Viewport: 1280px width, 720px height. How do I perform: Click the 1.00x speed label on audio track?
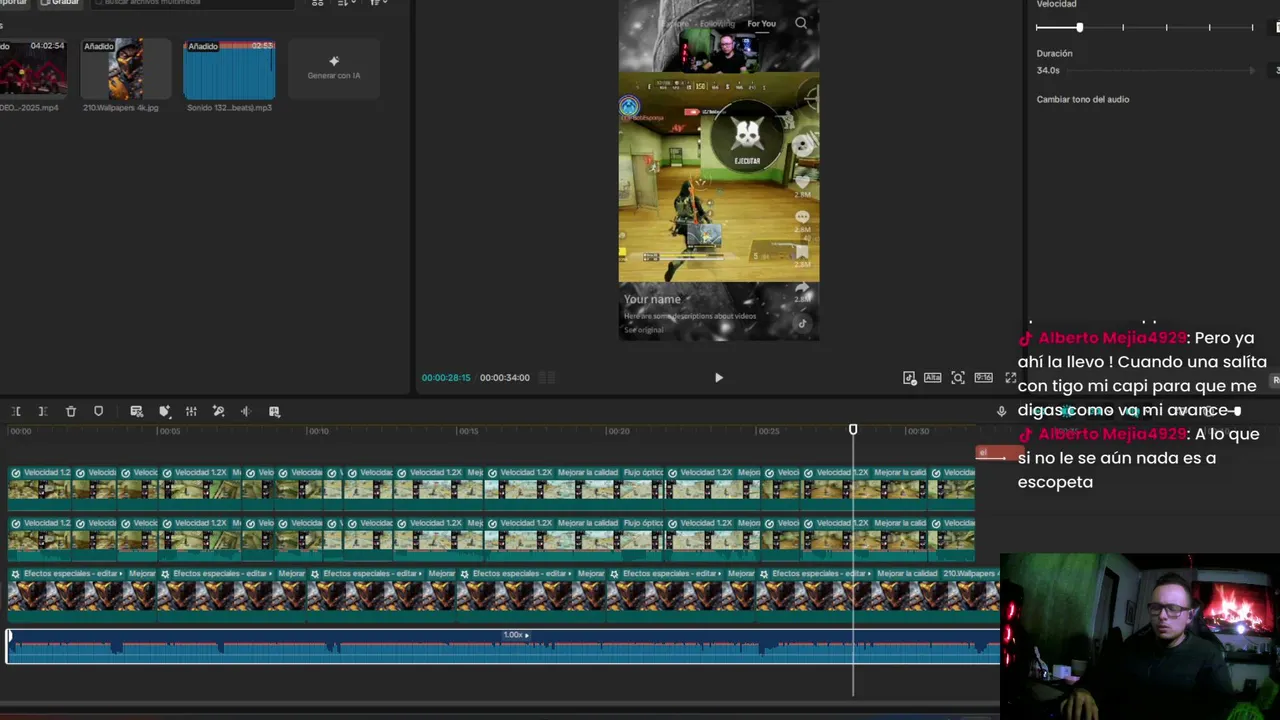tap(515, 635)
